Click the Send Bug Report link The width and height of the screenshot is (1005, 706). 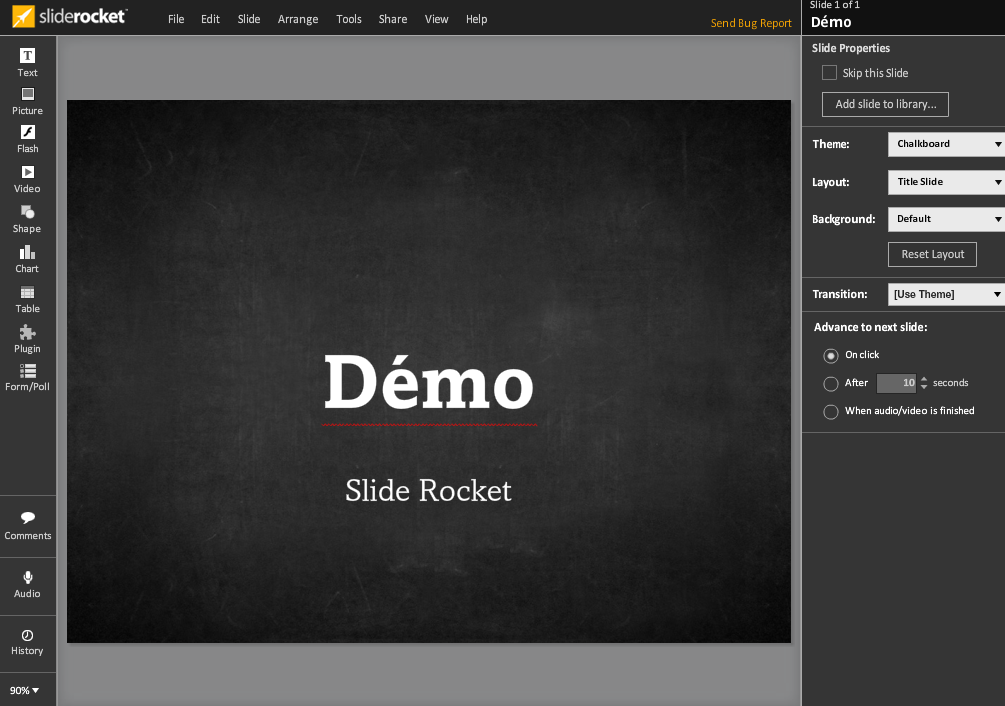pos(751,23)
